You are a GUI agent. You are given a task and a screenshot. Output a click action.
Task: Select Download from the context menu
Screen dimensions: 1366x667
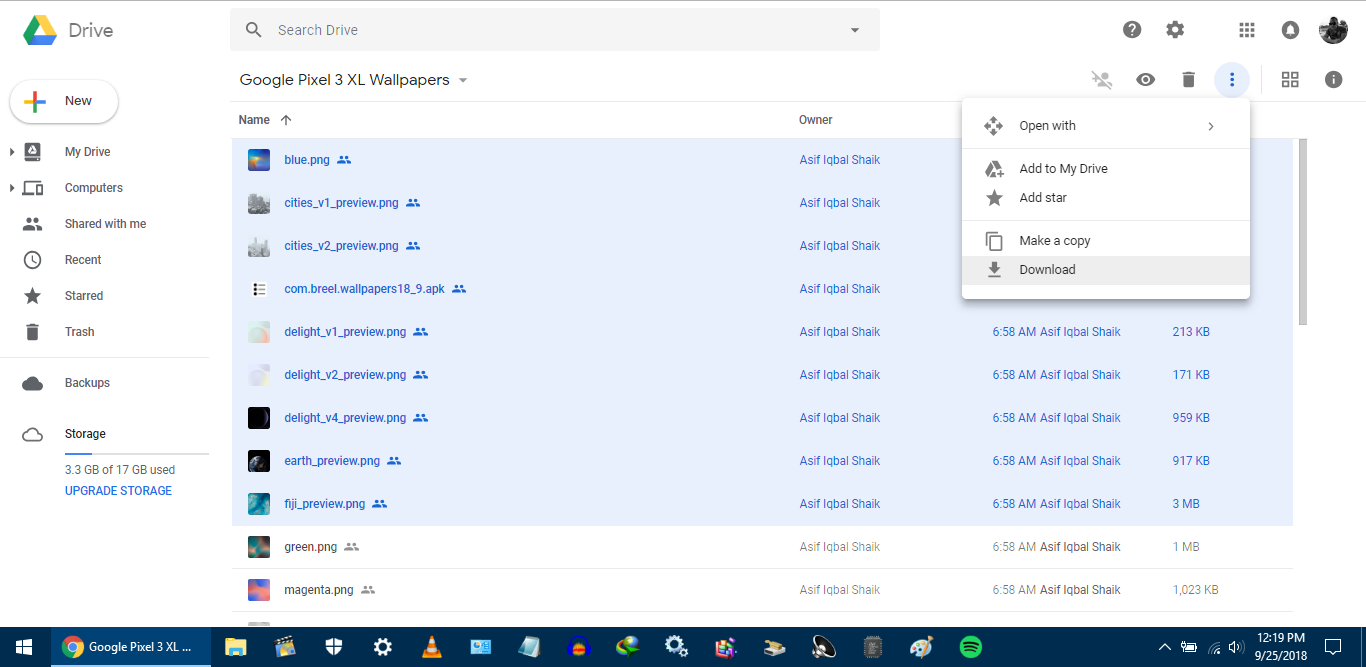(1047, 270)
